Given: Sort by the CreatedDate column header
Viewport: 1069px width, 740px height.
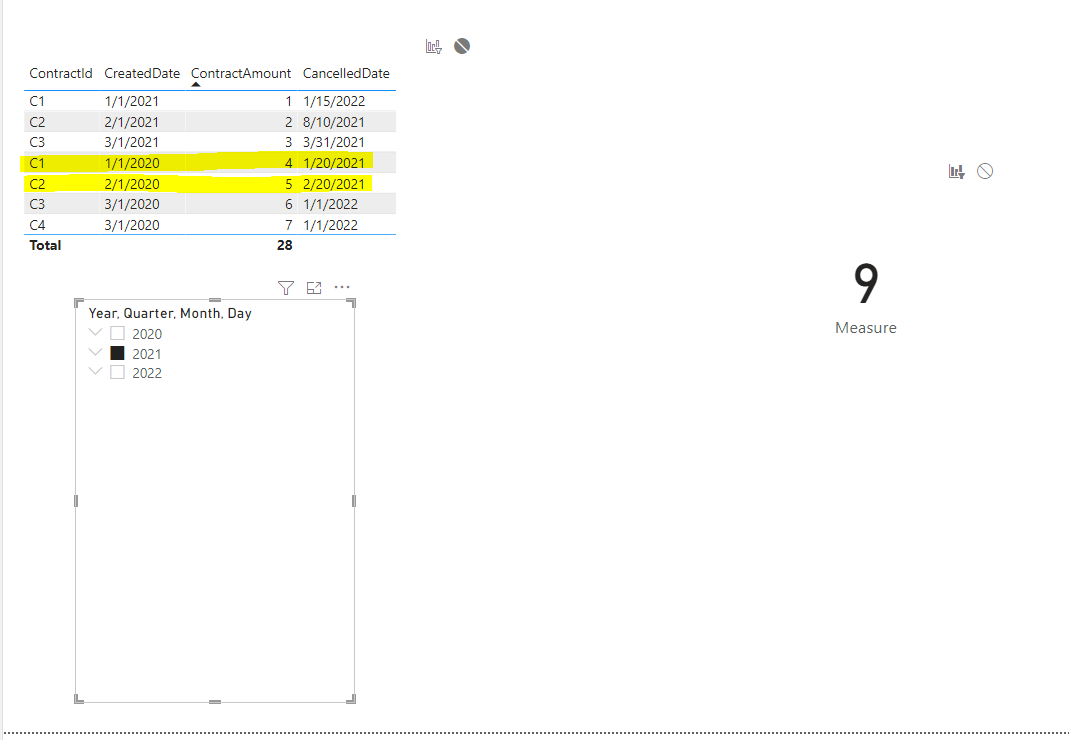Looking at the screenshot, I should point(142,73).
